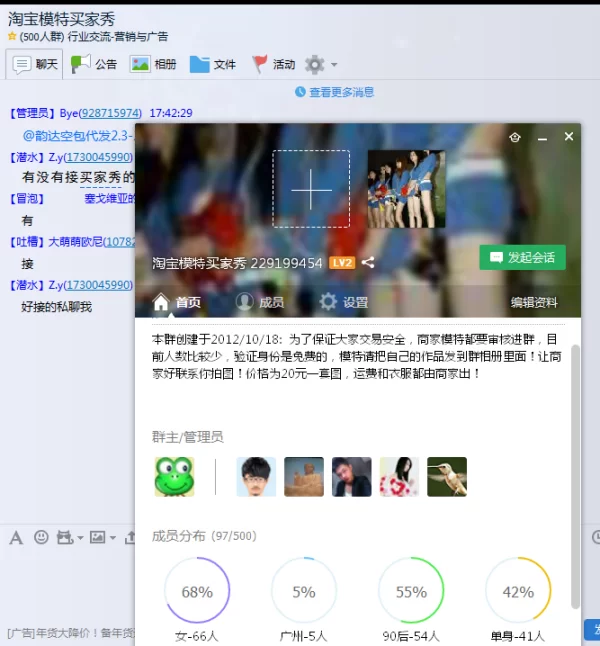Click the share icon beside LV2 badge
Screen dimensions: 600x646
(368, 262)
